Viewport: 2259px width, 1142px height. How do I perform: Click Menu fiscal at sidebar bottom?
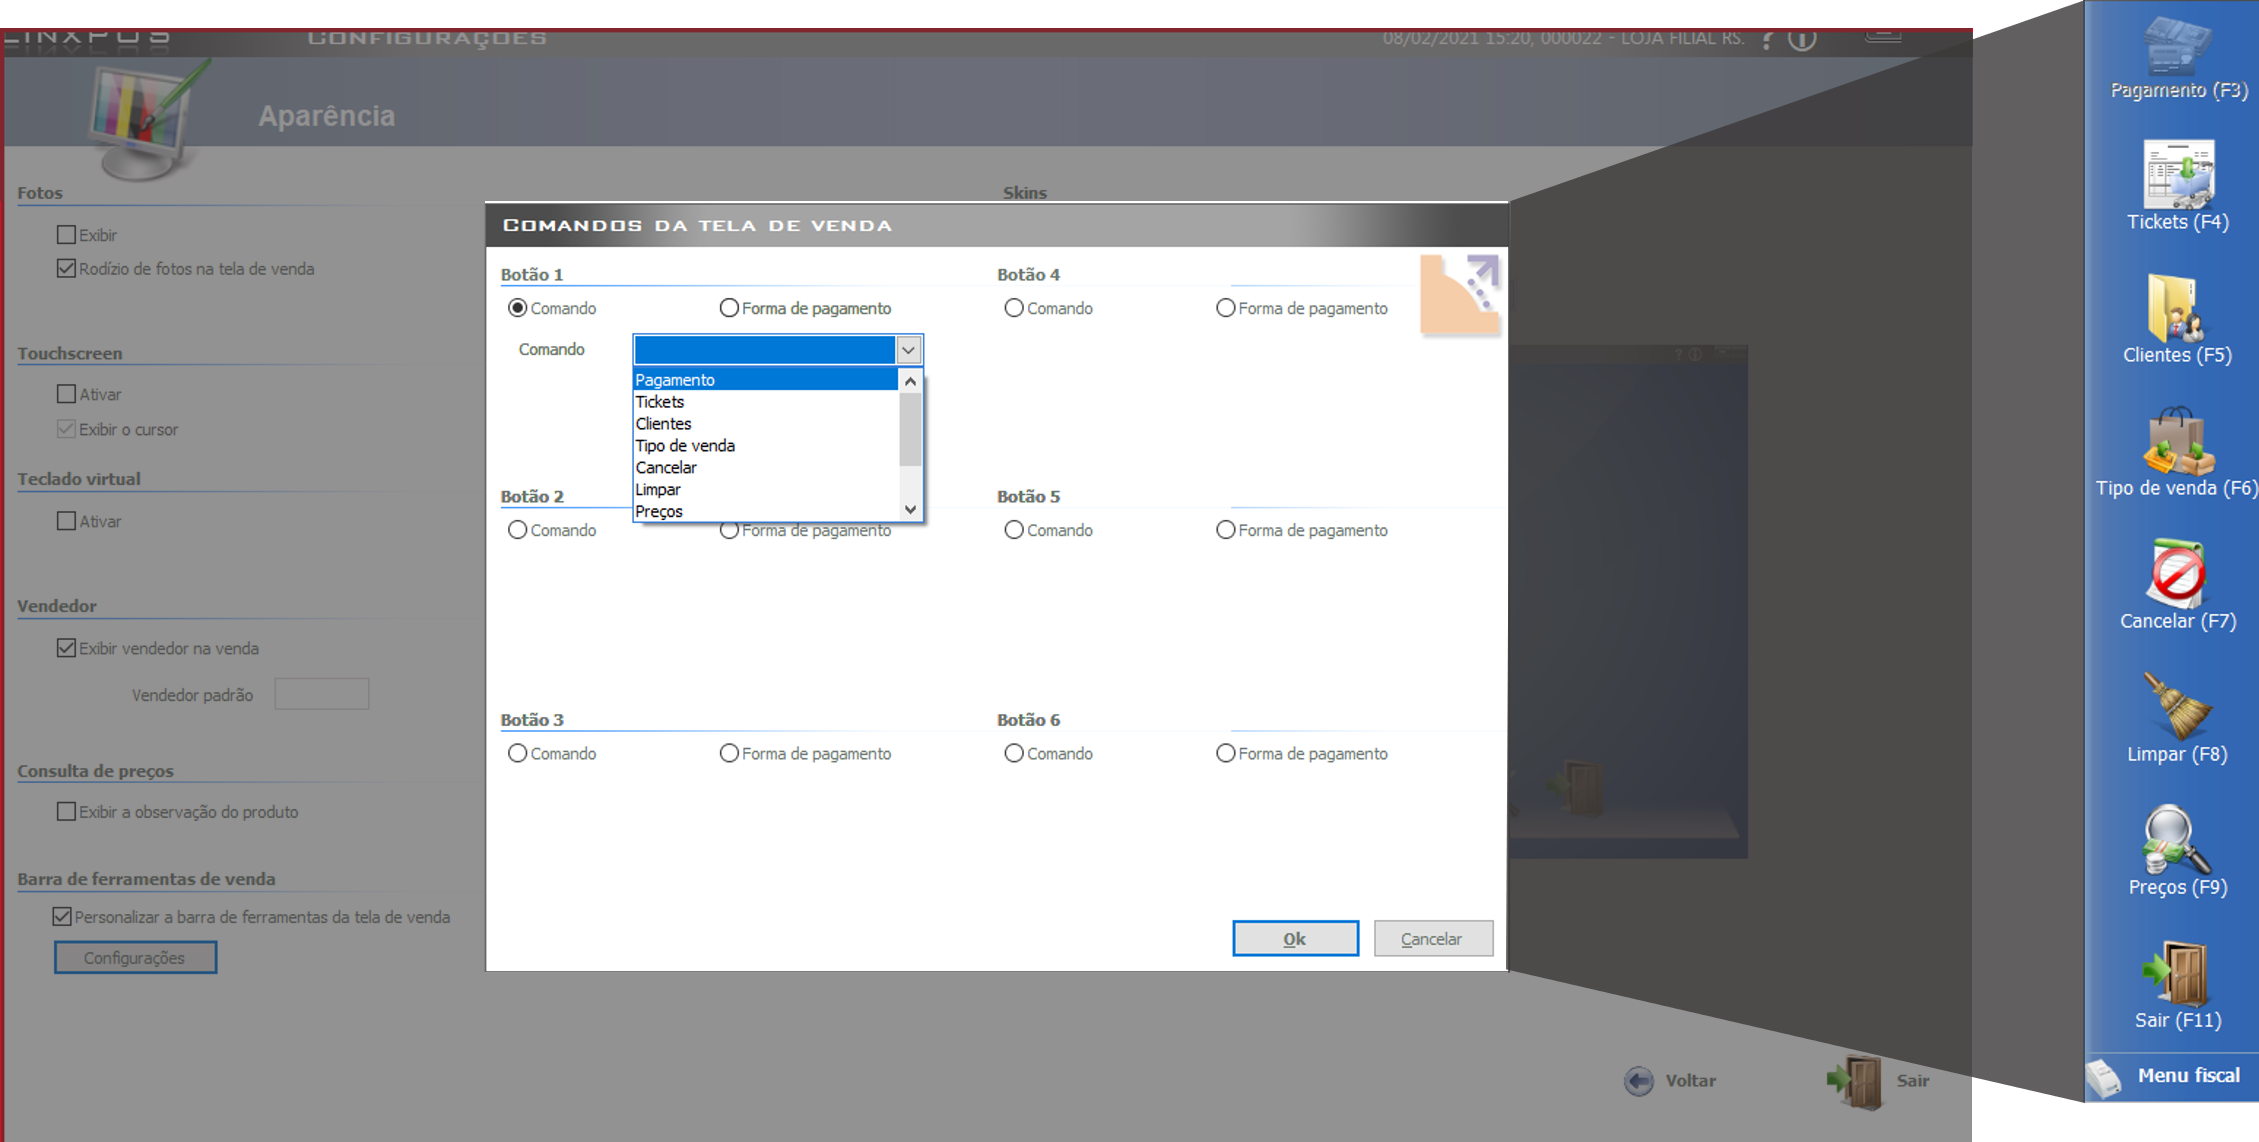click(2186, 1075)
